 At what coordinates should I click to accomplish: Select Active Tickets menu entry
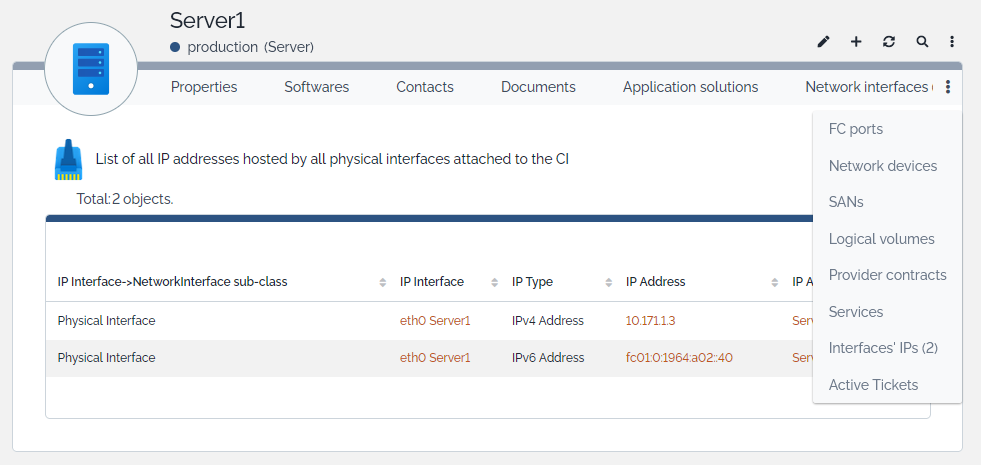tap(873, 385)
